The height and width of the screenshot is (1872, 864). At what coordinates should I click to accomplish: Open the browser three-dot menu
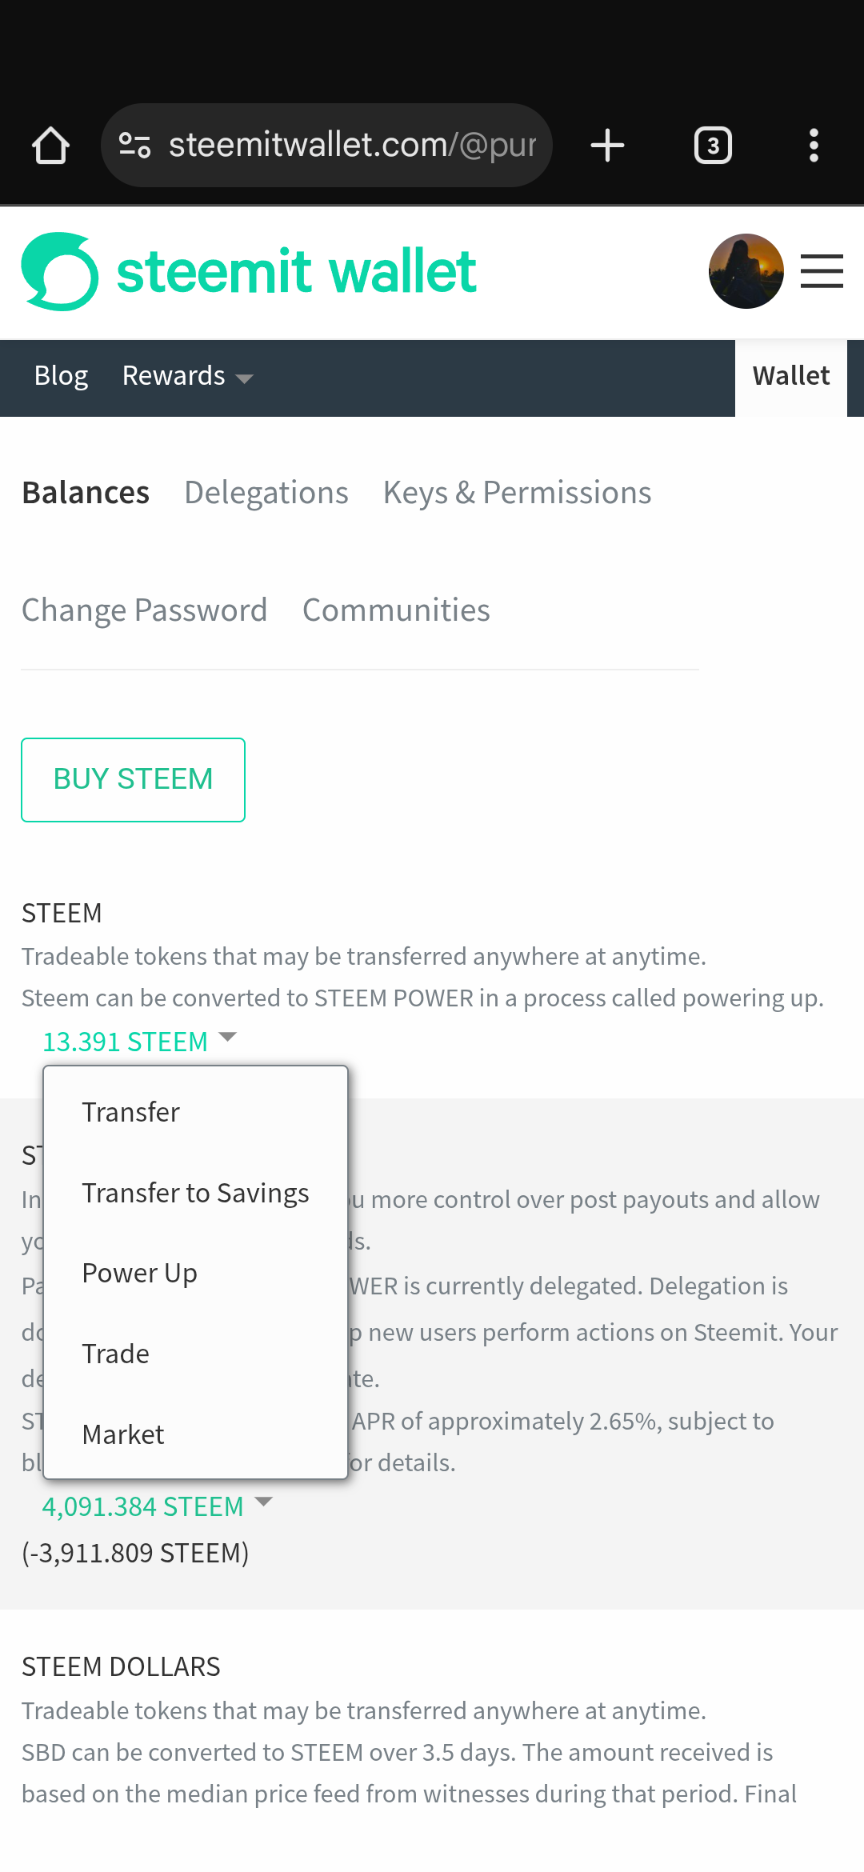coord(814,146)
